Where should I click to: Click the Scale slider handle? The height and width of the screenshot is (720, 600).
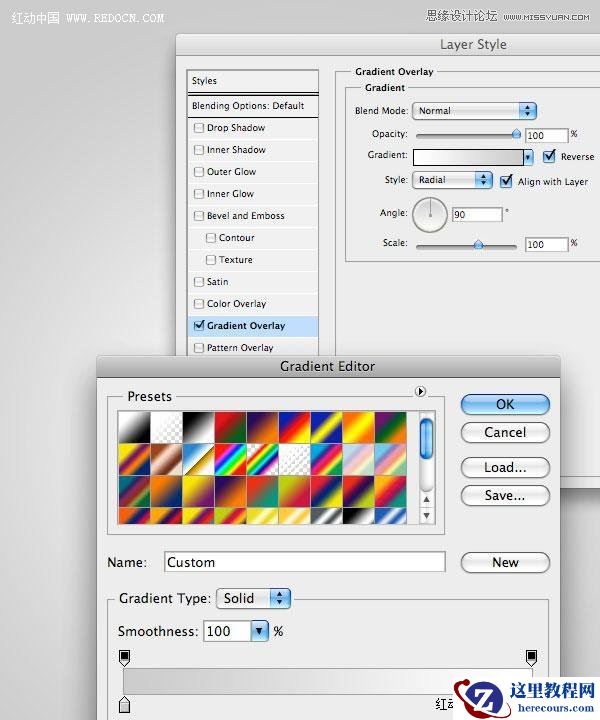click(x=478, y=244)
